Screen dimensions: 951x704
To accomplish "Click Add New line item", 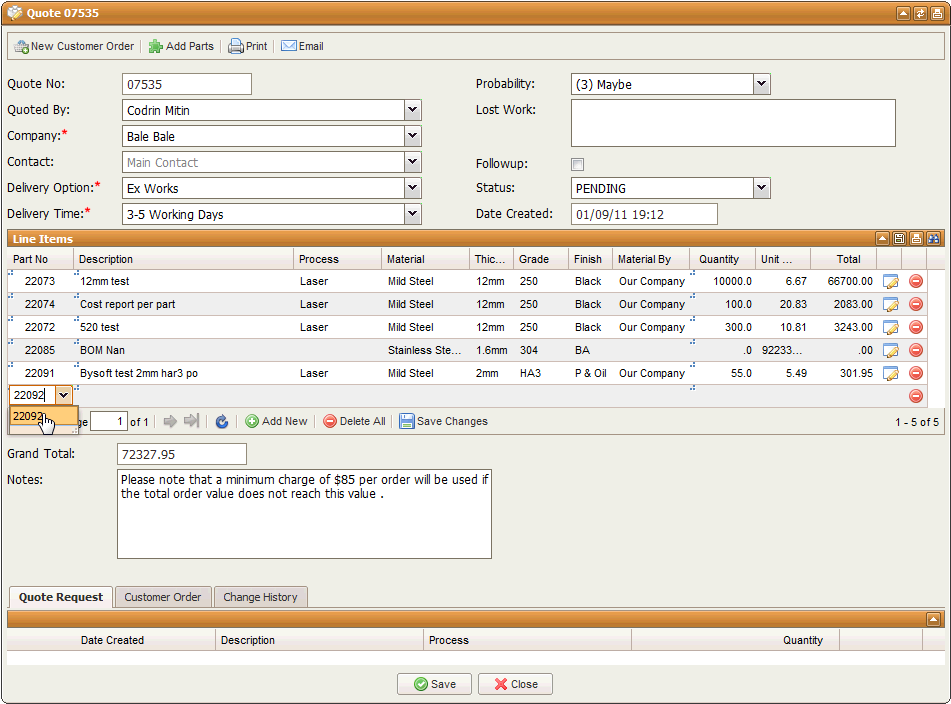I will 276,422.
